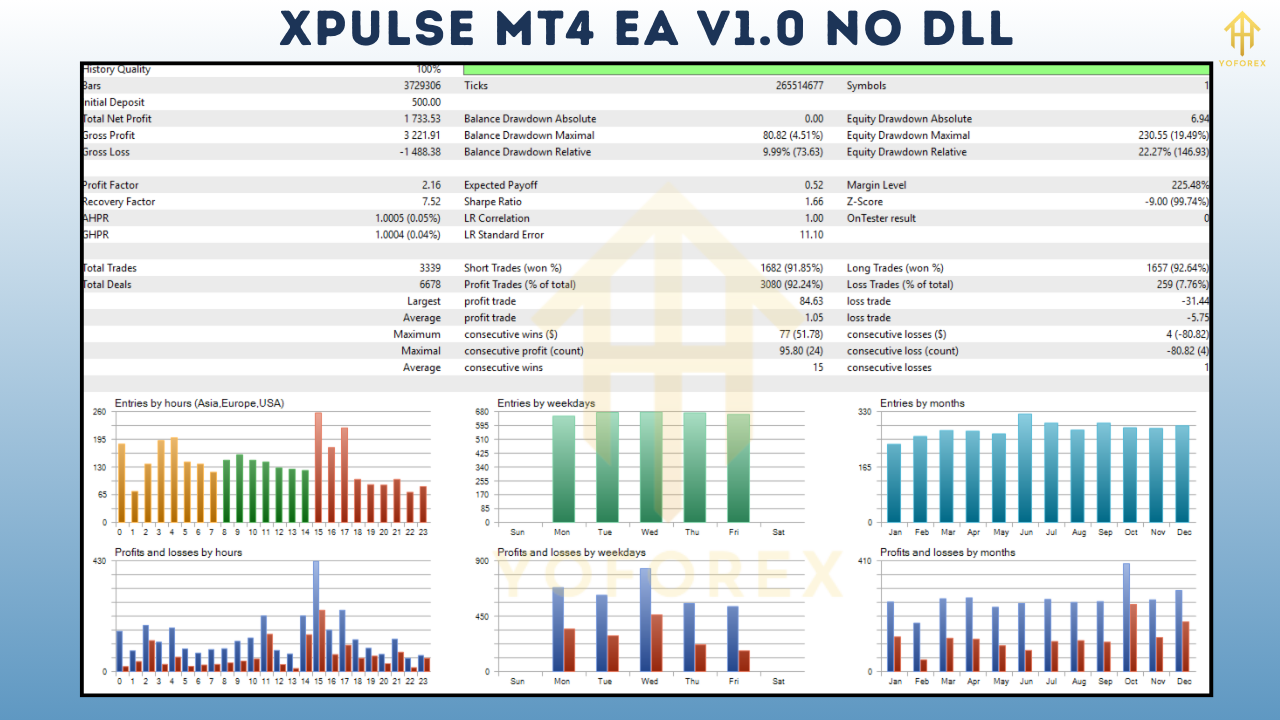
Task: Select maximum consecutive wins value 77 (51.78)
Action: (801, 334)
